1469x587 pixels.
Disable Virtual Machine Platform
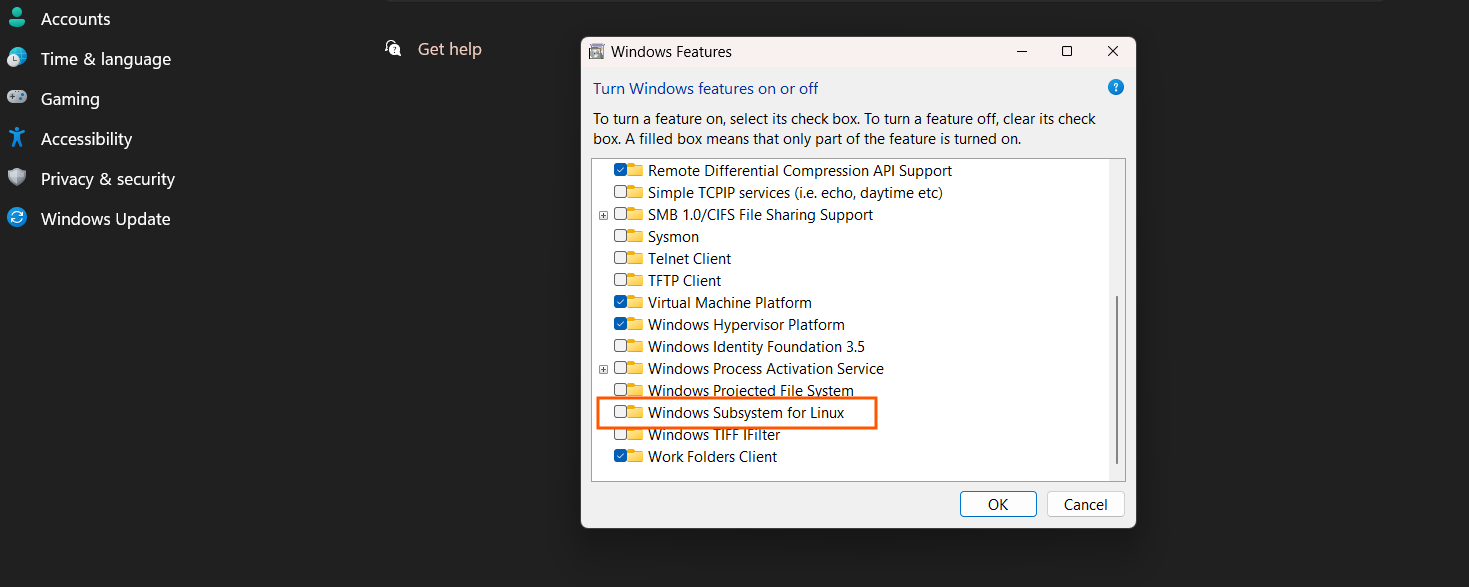pos(619,301)
